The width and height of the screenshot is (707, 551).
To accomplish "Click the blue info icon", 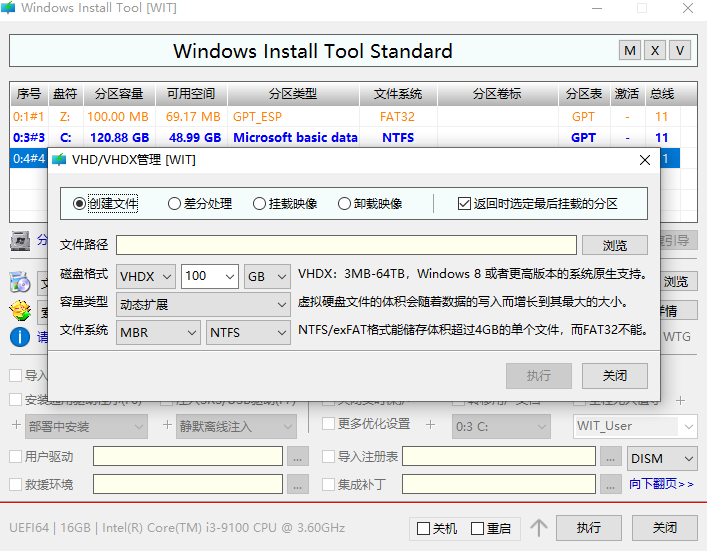I will click(20, 337).
